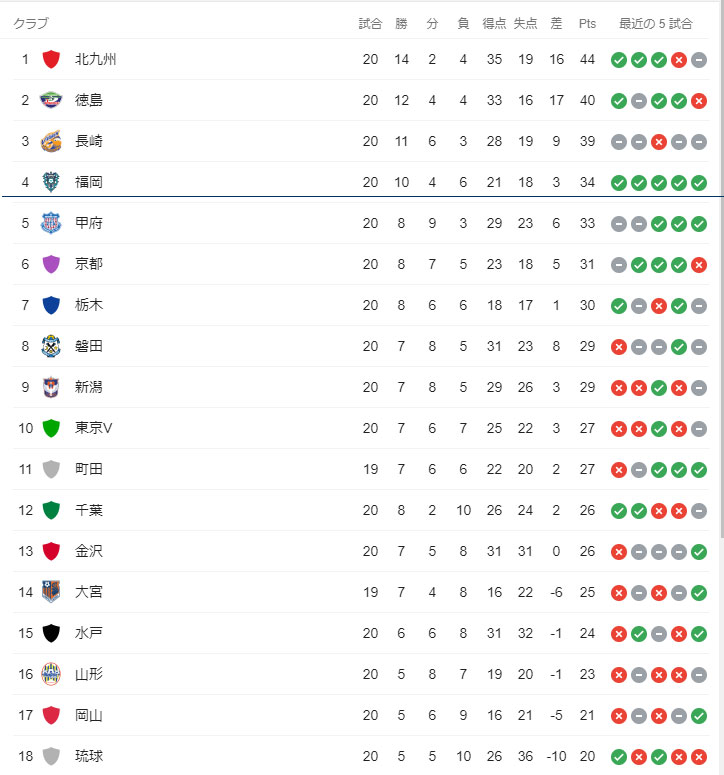Viewport: 724px width, 775px height.
Task: Click the Pts column header
Action: pos(587,23)
